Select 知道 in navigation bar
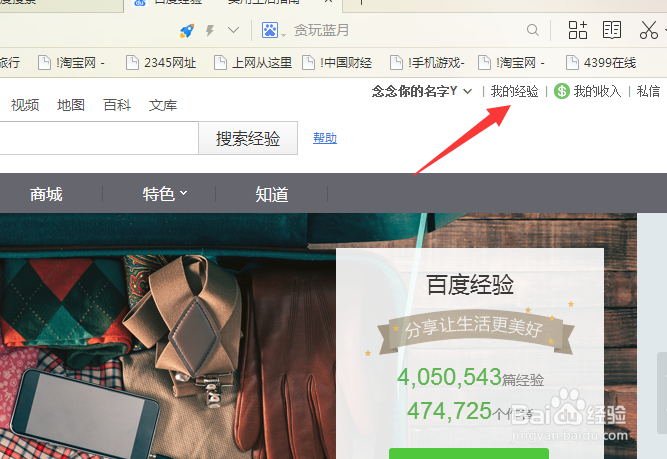Image resolution: width=667 pixels, height=459 pixels. pyautogui.click(x=272, y=194)
